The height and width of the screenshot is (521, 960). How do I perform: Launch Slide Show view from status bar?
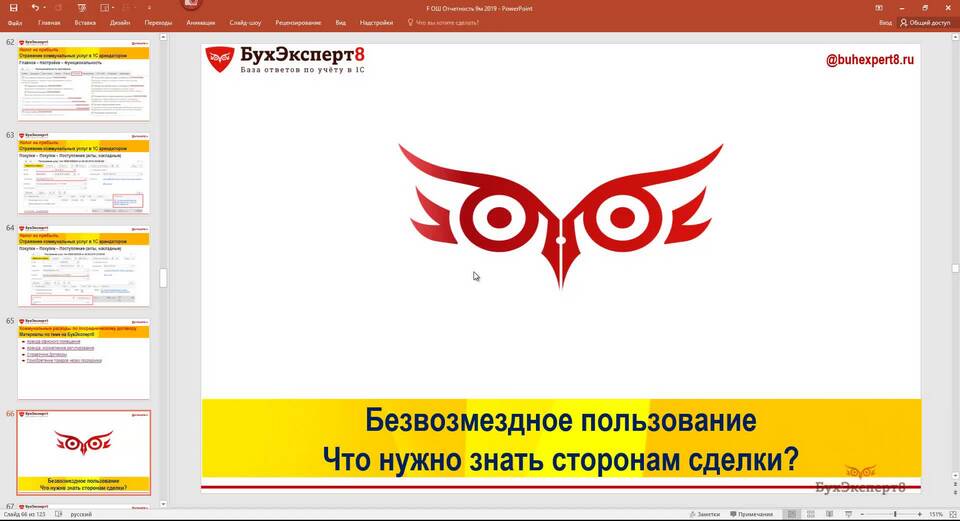point(847,514)
